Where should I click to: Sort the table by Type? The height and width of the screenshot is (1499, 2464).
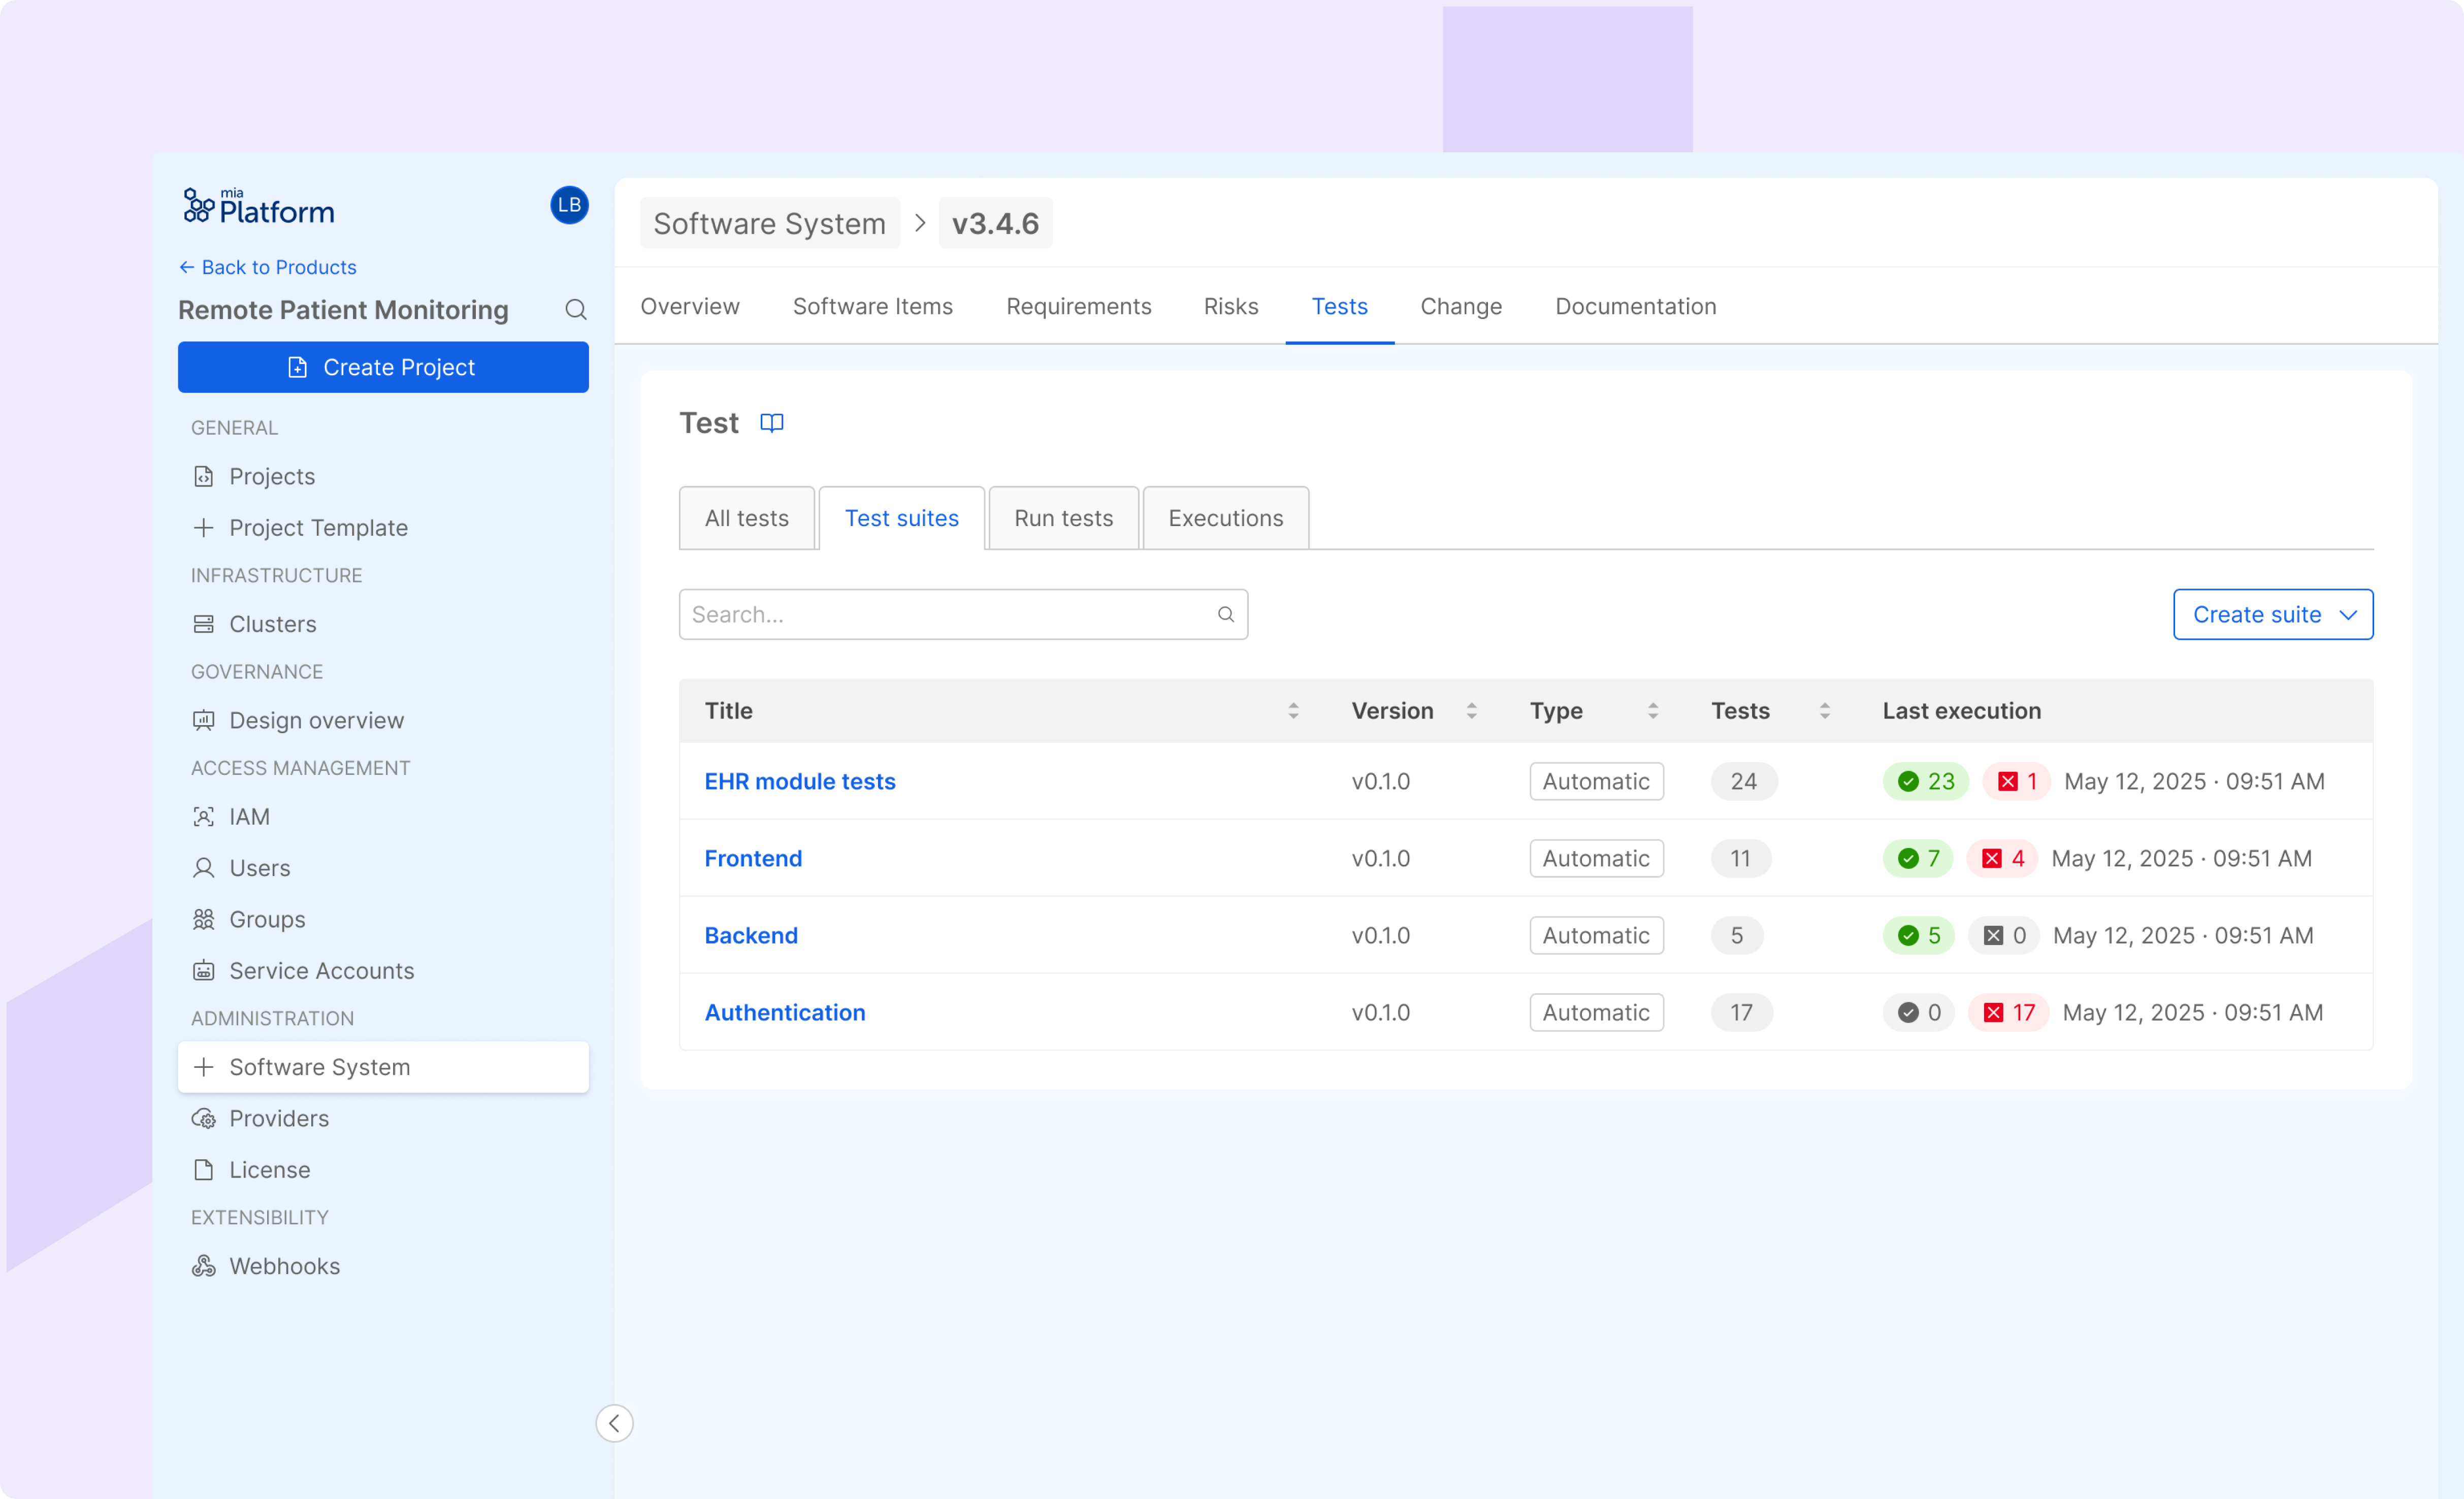click(x=1652, y=711)
